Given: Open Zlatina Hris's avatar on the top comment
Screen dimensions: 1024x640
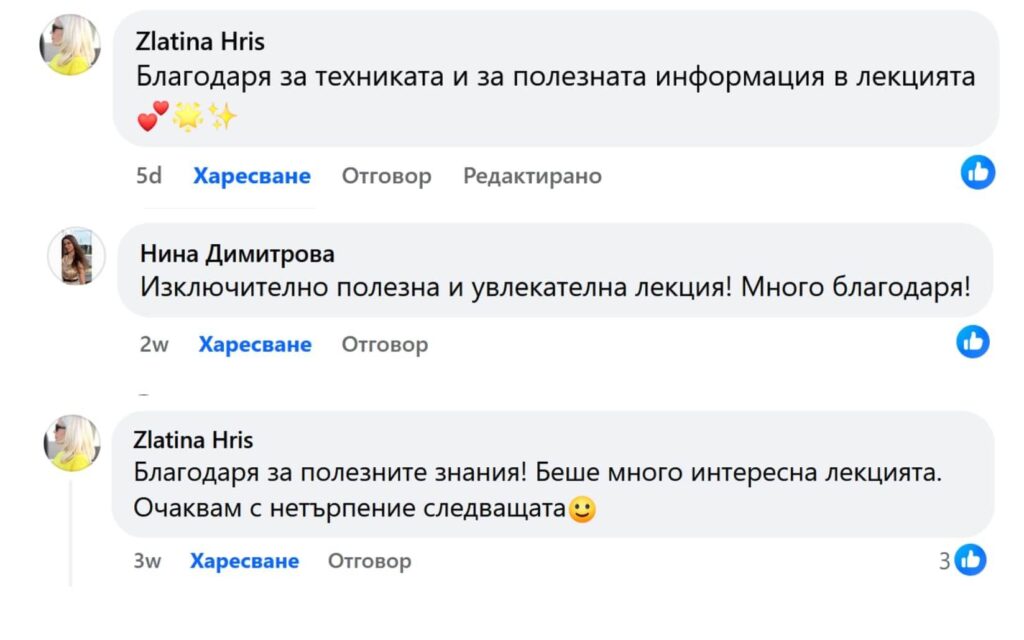Looking at the screenshot, I should click(70, 45).
